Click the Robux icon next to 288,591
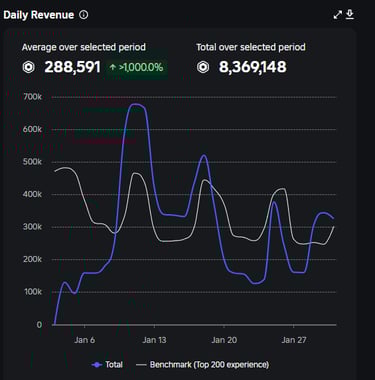 (29, 67)
